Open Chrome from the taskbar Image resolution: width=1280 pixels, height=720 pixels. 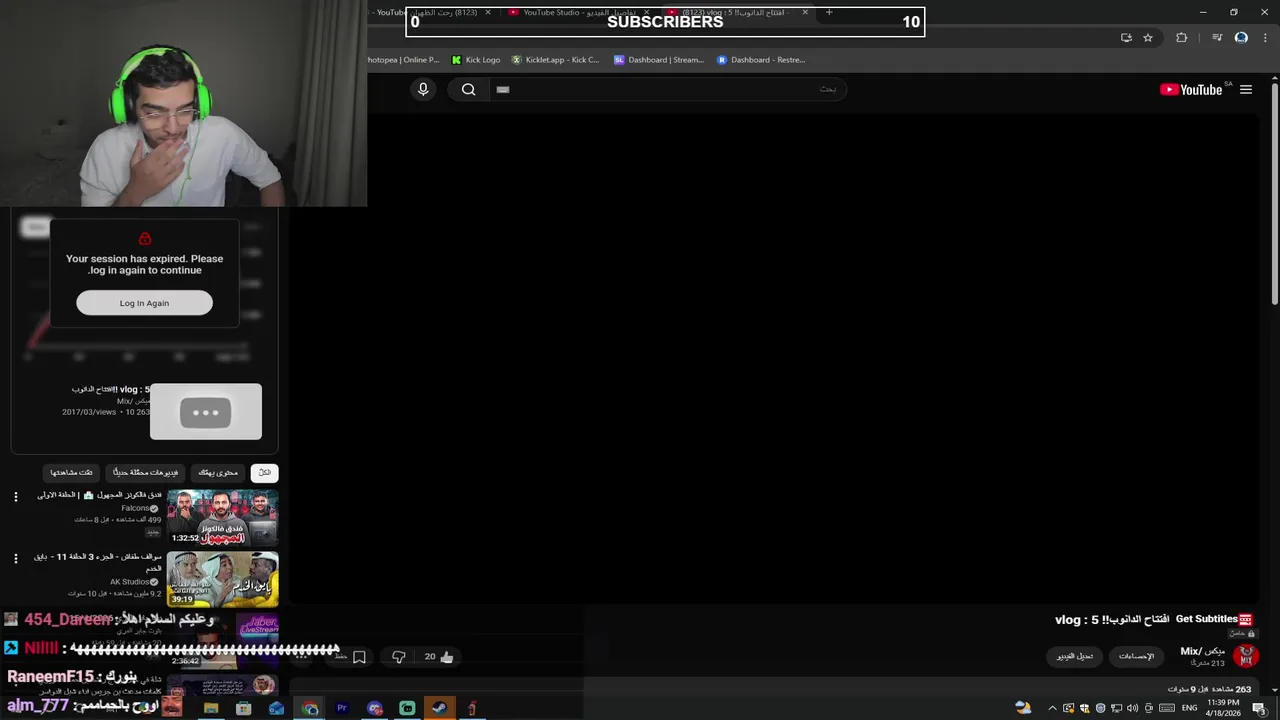tap(310, 708)
